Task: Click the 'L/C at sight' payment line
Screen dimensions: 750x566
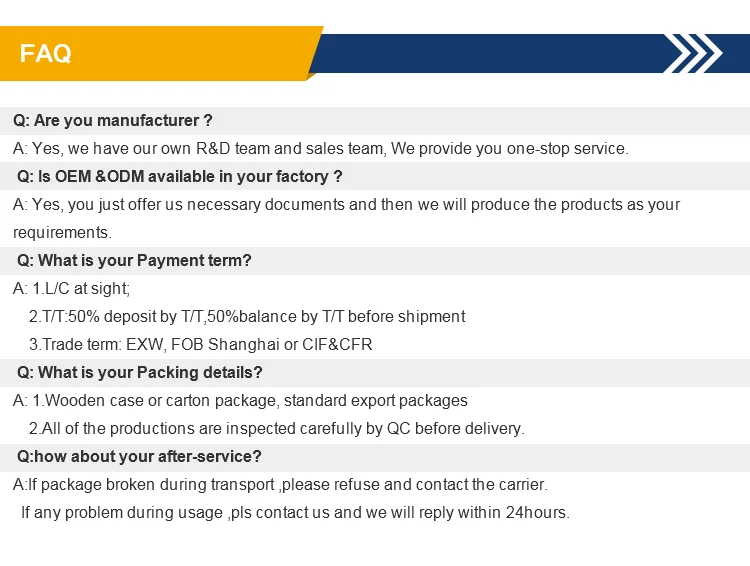Action: point(71,289)
